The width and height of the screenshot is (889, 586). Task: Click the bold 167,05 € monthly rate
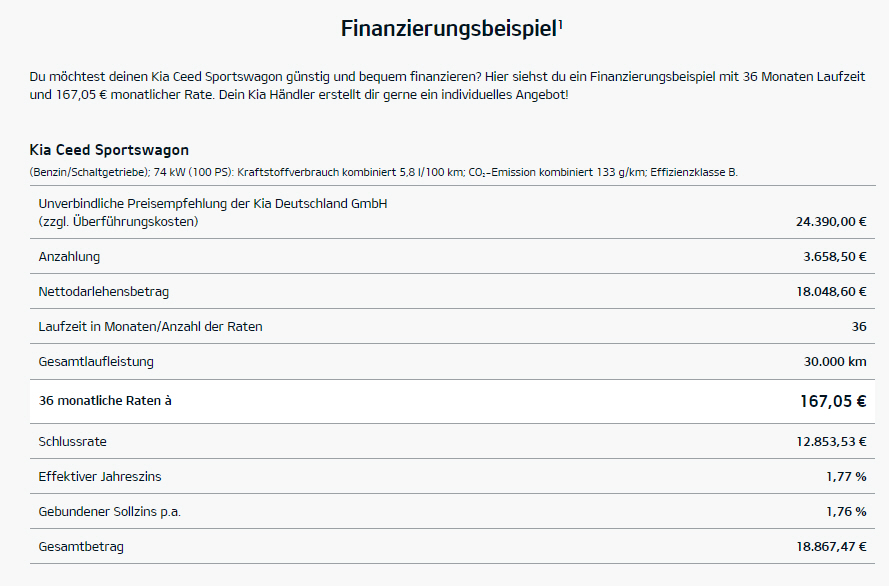833,401
